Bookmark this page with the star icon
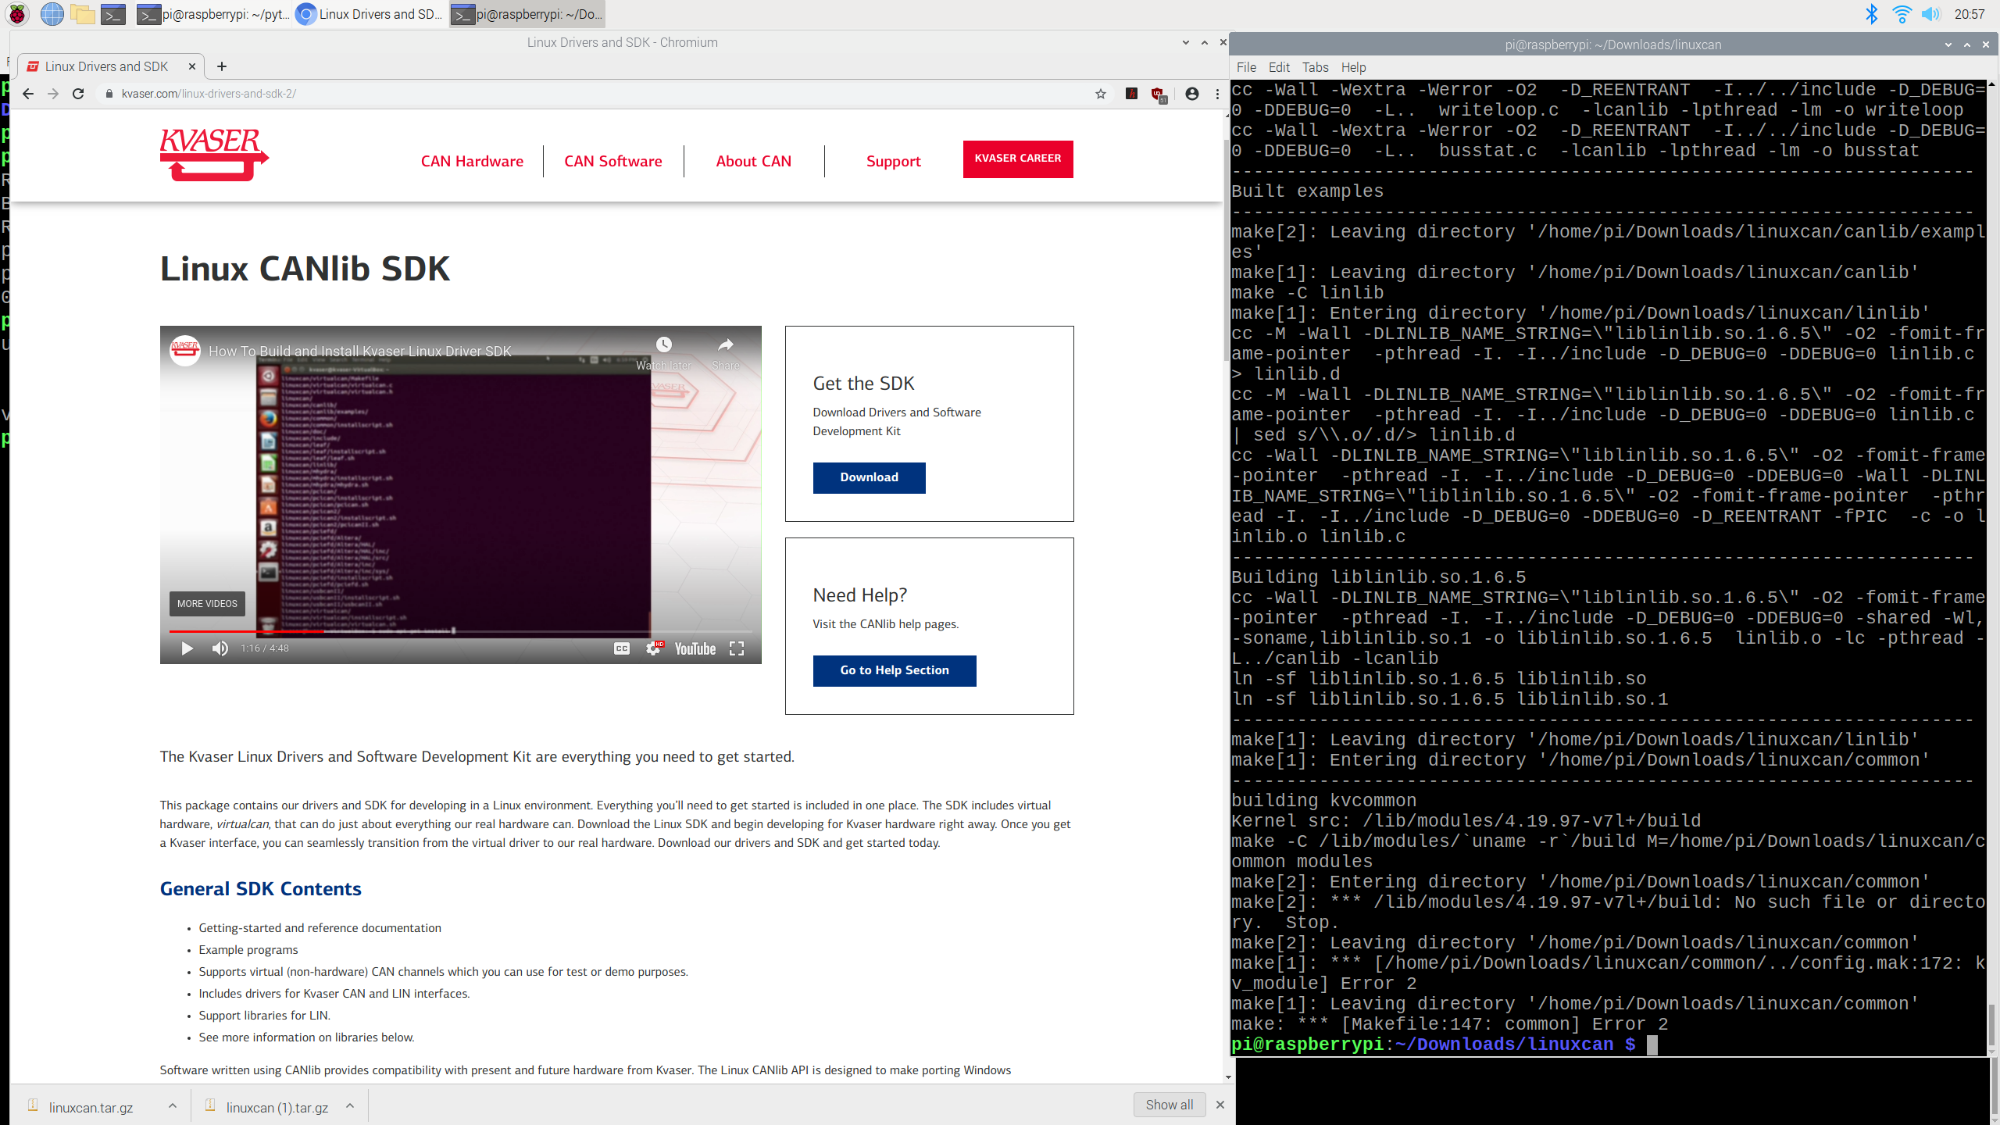Screen dimensions: 2000x1125 (x=1101, y=94)
